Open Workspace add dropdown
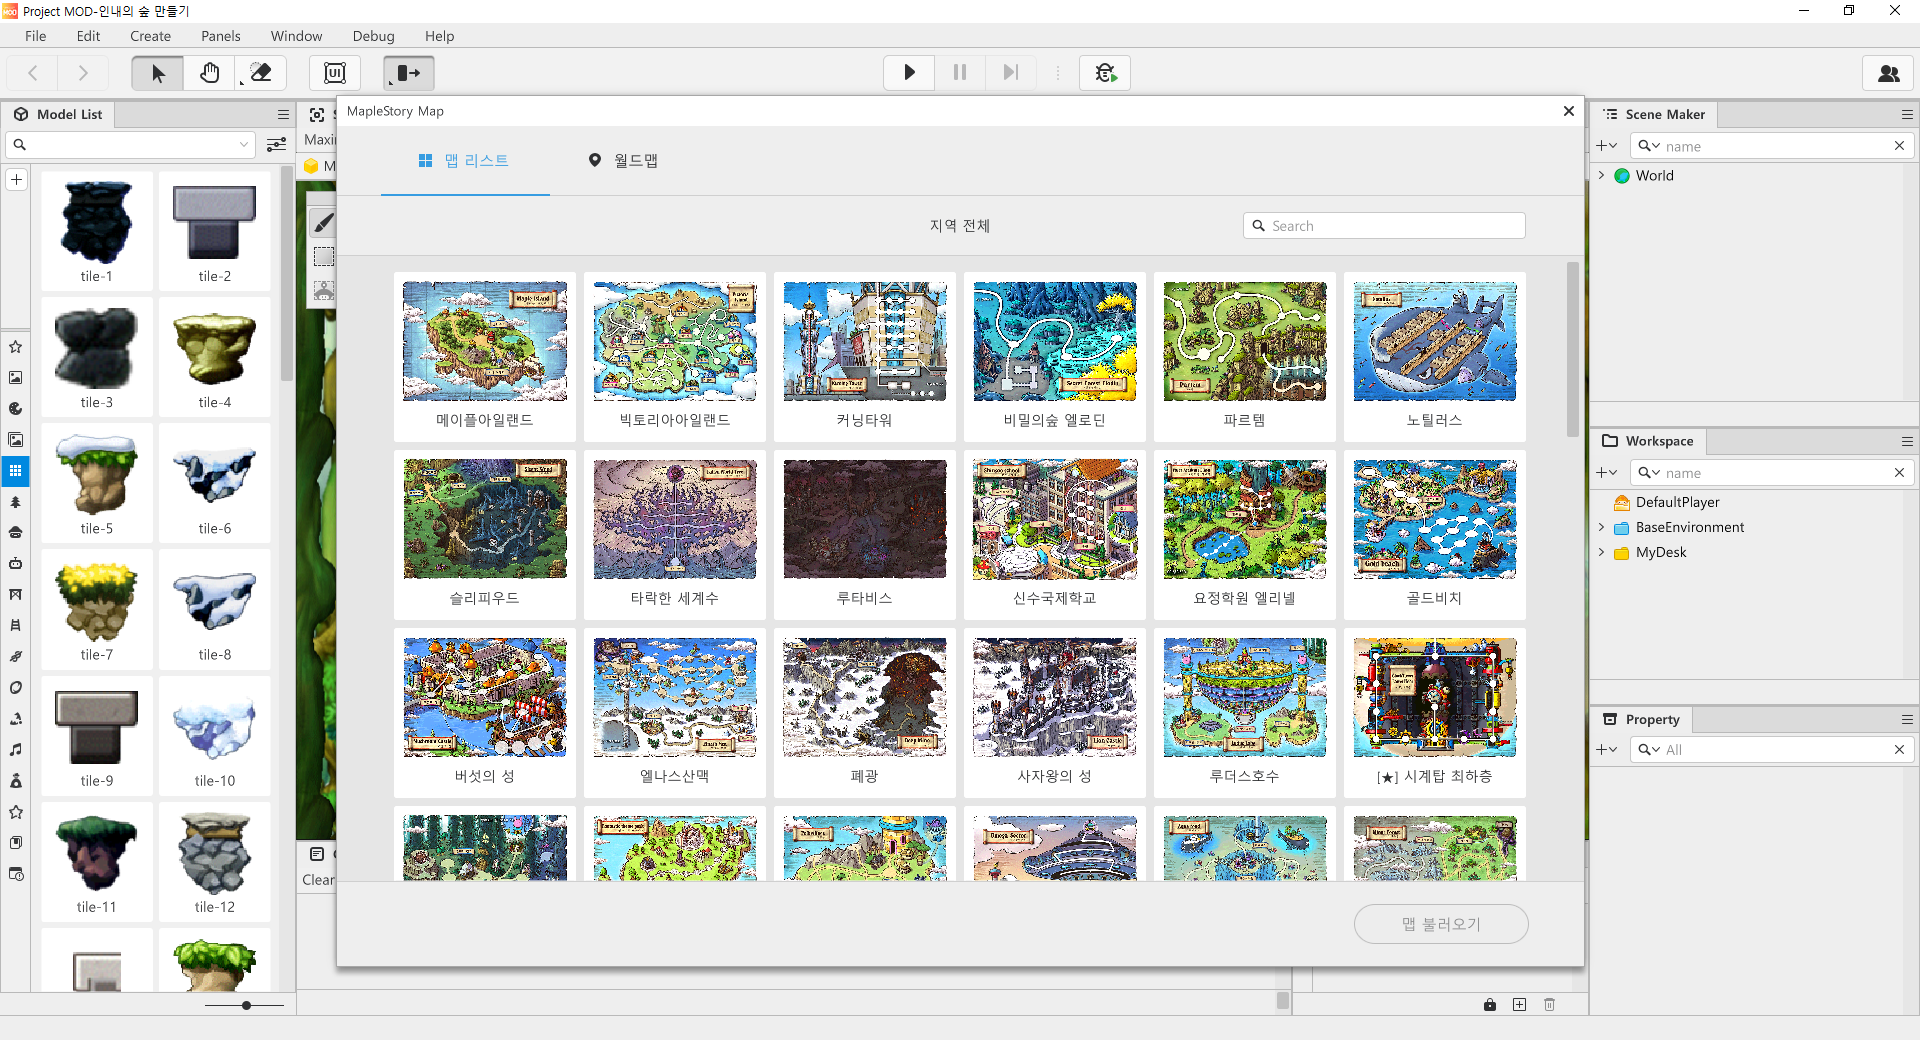 [x=1606, y=473]
